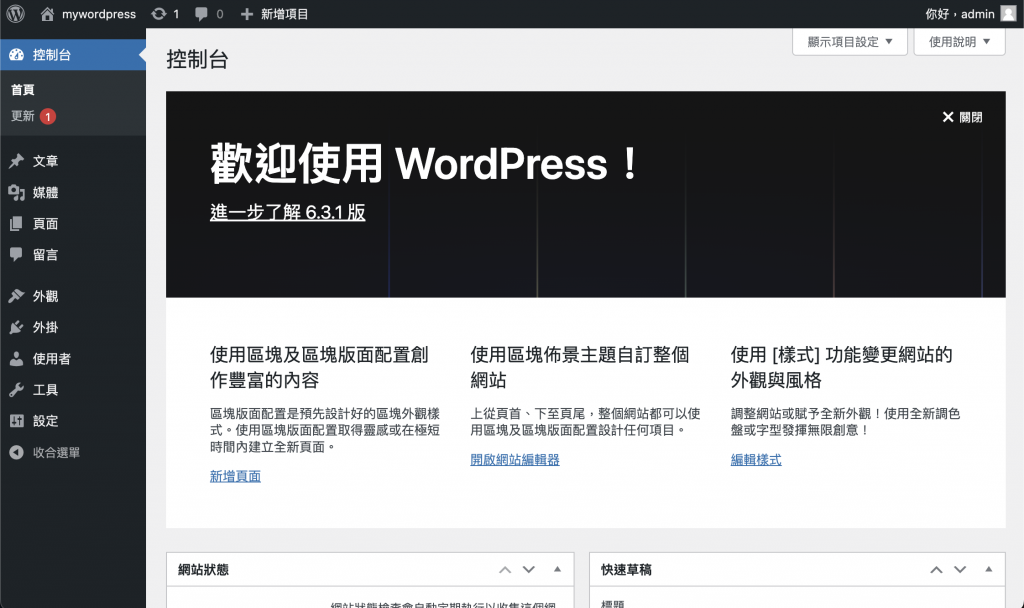The width and height of the screenshot is (1024, 608).
Task: Open pending updates icon in admin bar
Action: (x=159, y=14)
